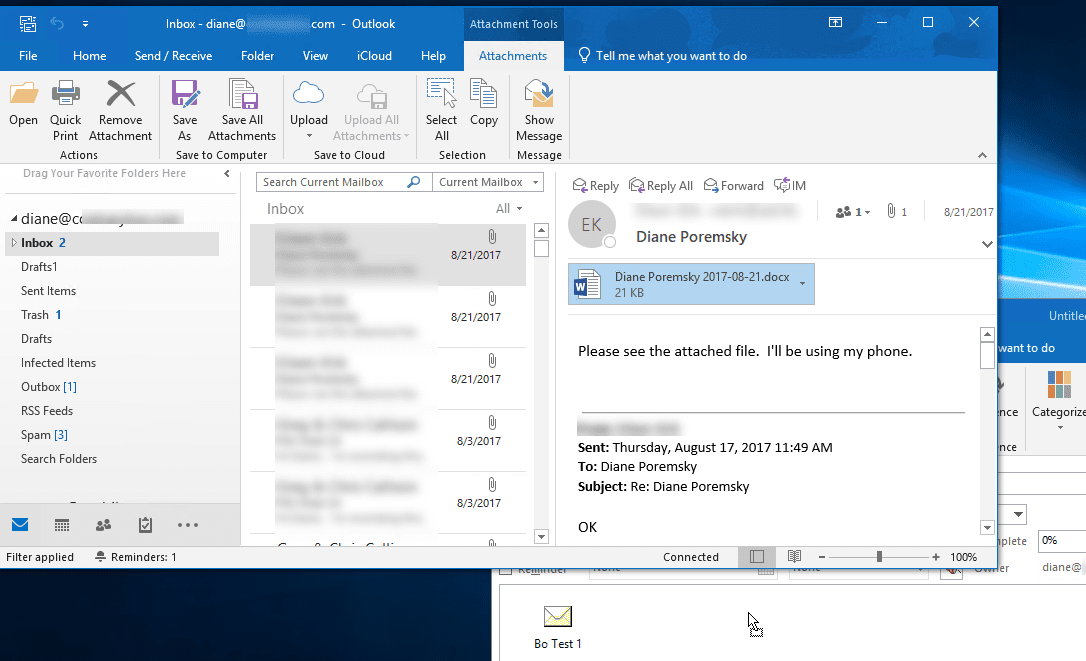Open the docx attachment dropdown arrow
The image size is (1086, 661).
tap(802, 283)
